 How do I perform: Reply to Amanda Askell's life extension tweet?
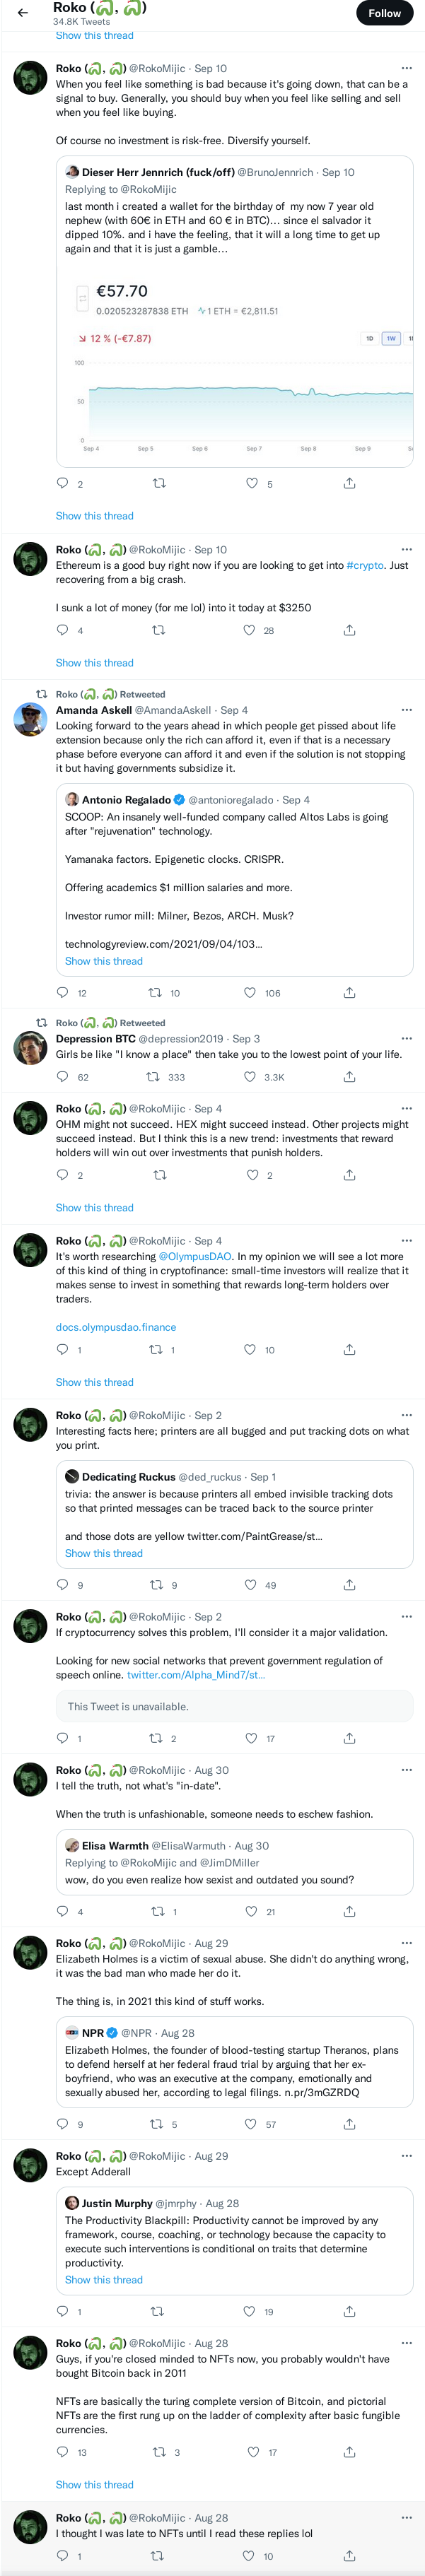63,993
